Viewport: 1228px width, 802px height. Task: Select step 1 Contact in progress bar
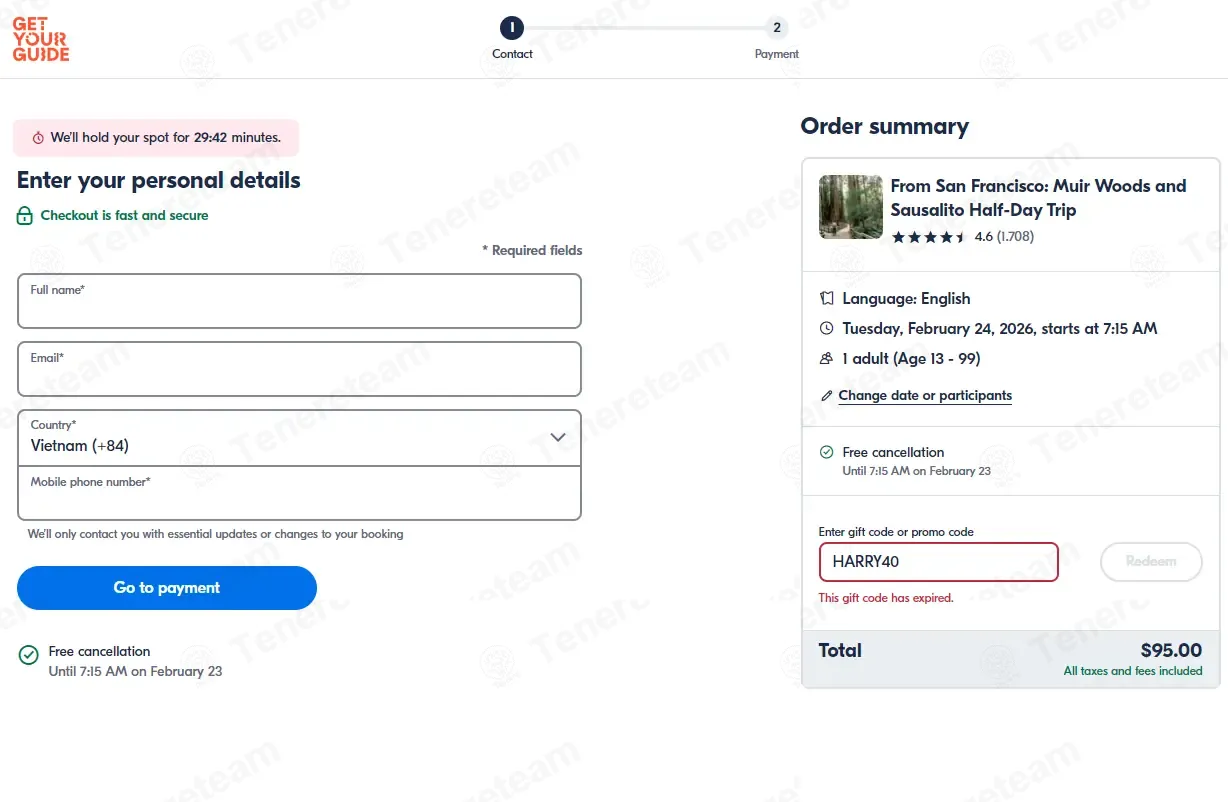click(512, 29)
